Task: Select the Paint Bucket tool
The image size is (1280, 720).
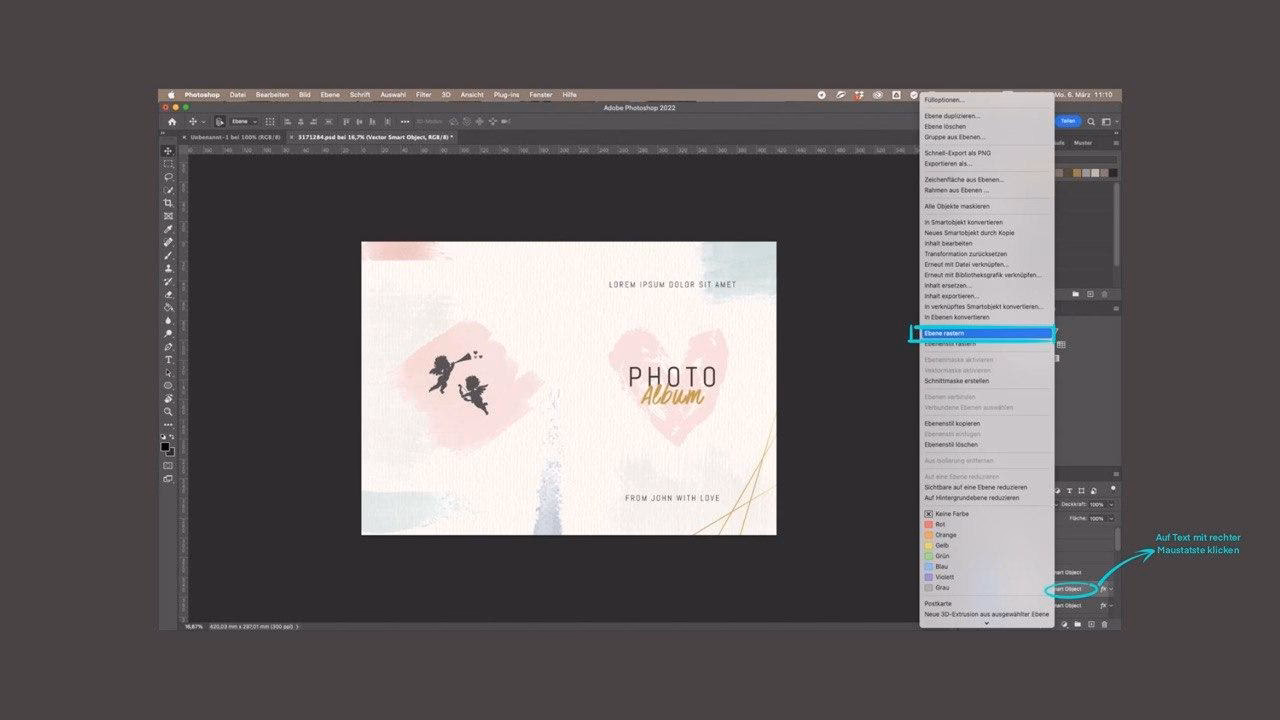Action: pyautogui.click(x=168, y=307)
